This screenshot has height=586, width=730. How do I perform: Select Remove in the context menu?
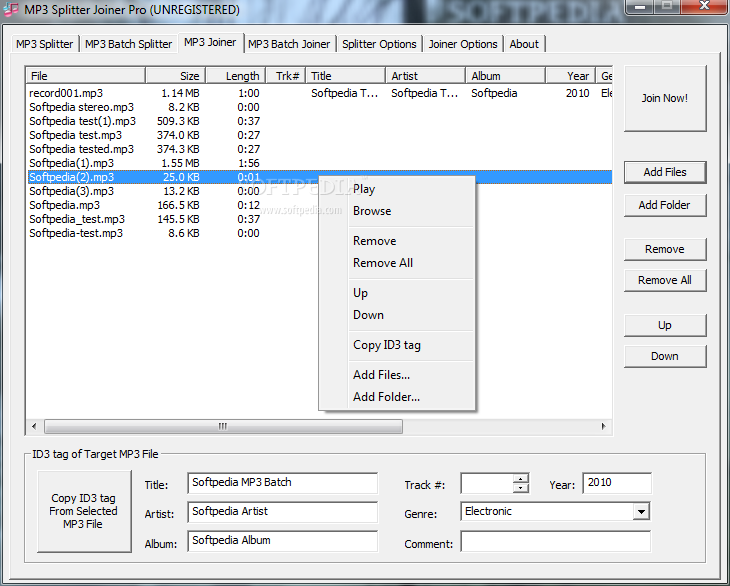397,241
